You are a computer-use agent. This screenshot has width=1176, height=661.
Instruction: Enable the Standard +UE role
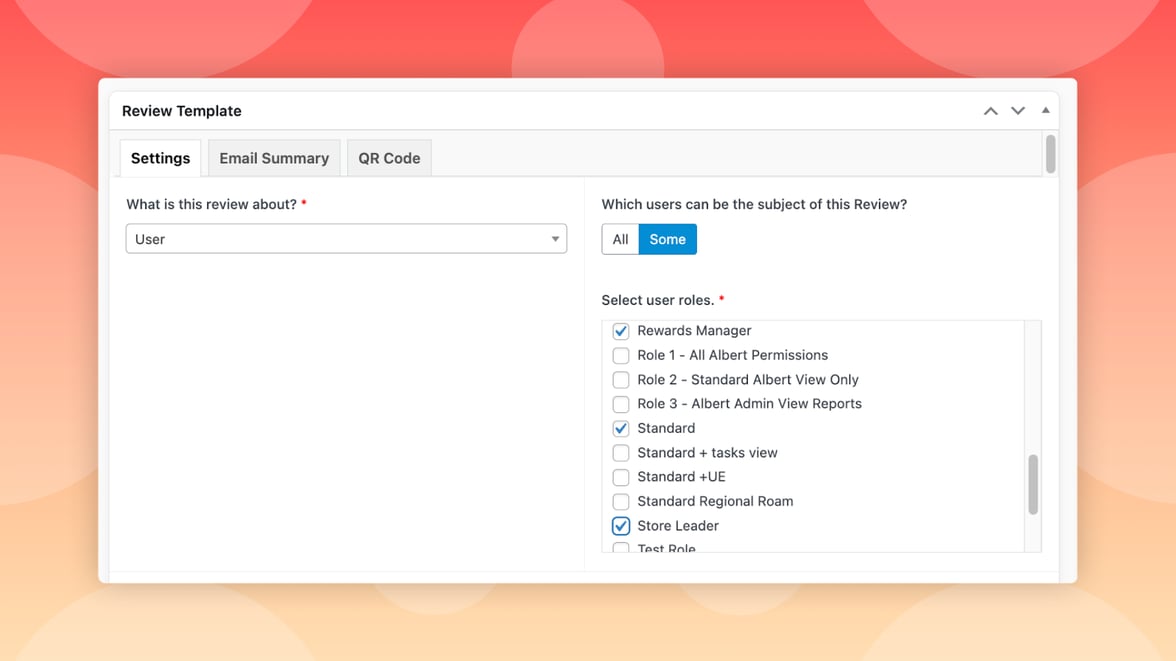click(x=621, y=477)
